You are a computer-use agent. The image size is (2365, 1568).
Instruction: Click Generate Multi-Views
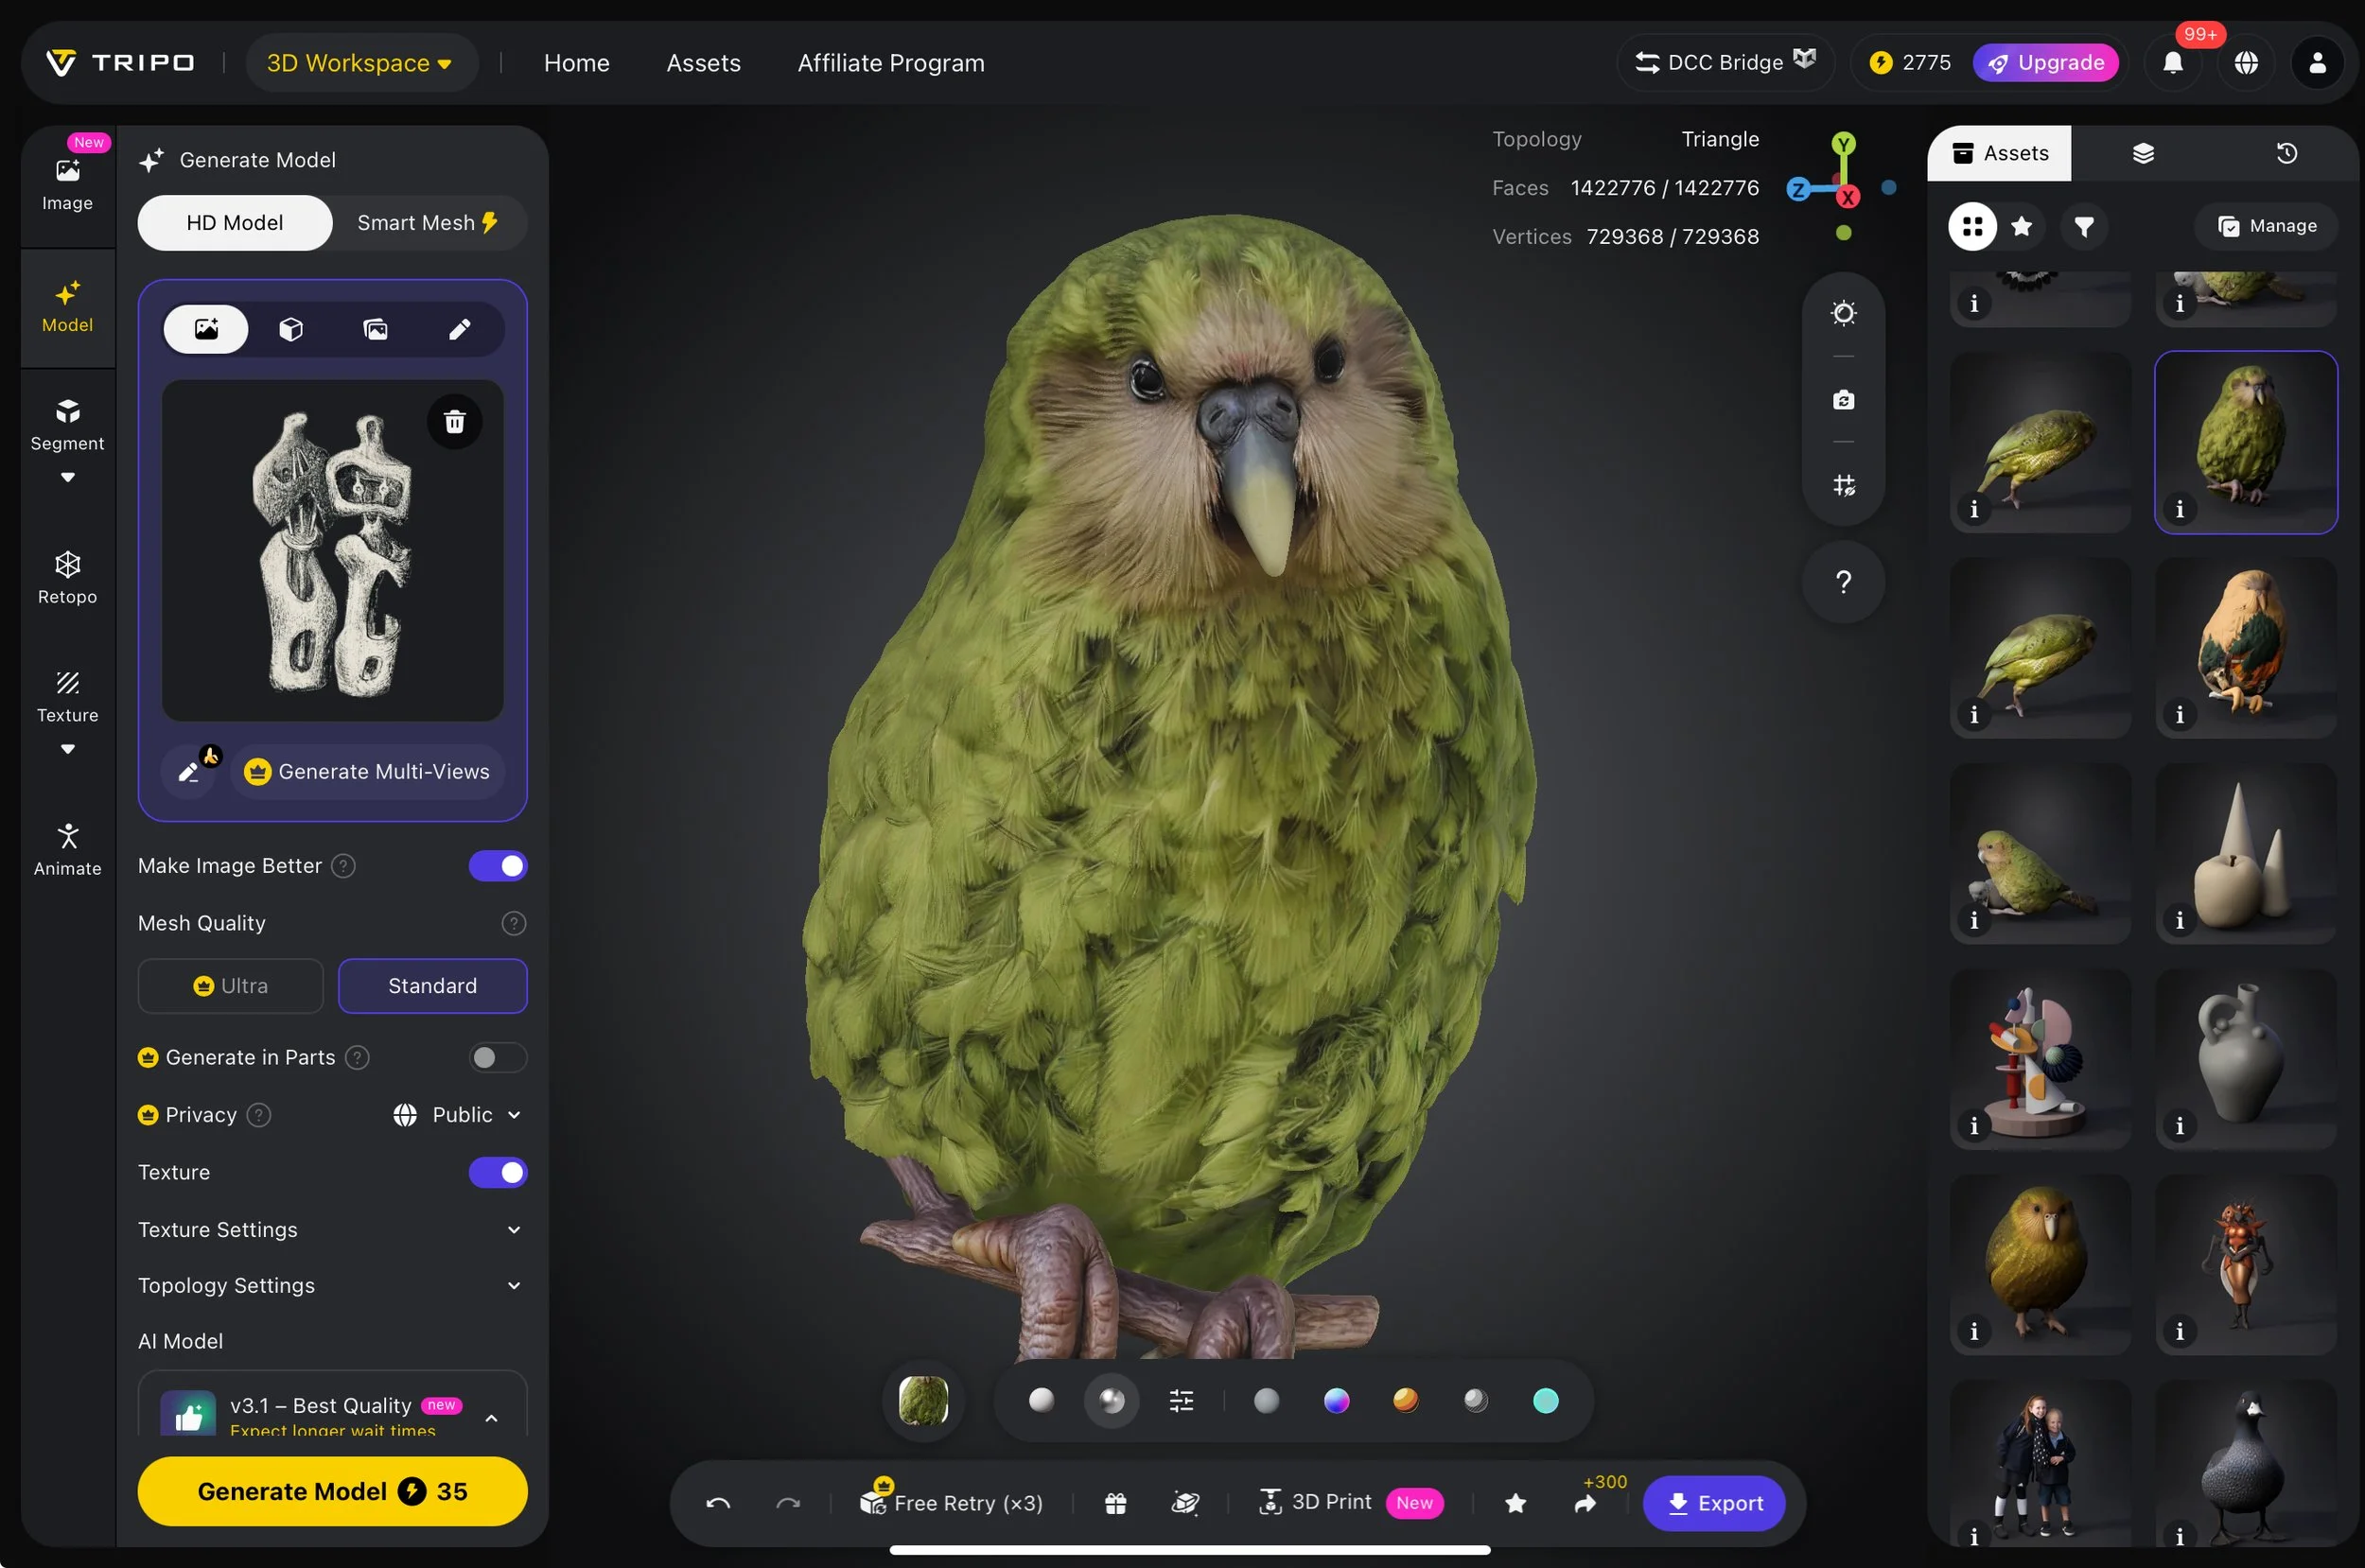[367, 772]
